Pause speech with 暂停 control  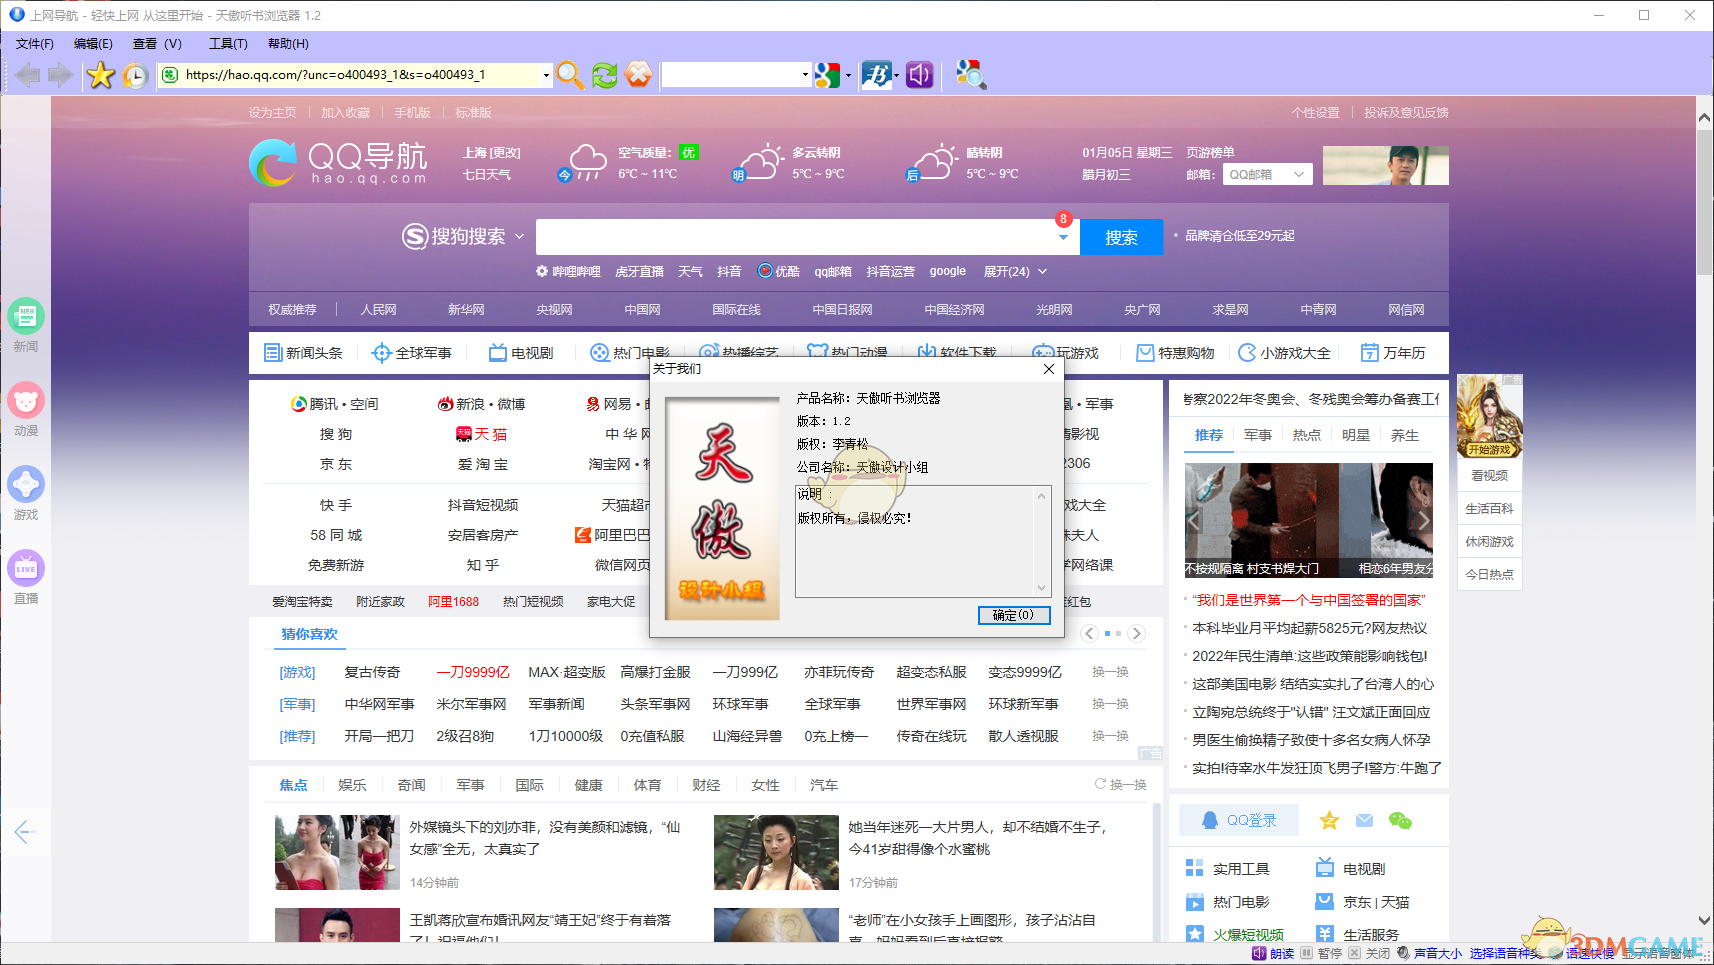click(x=1329, y=953)
